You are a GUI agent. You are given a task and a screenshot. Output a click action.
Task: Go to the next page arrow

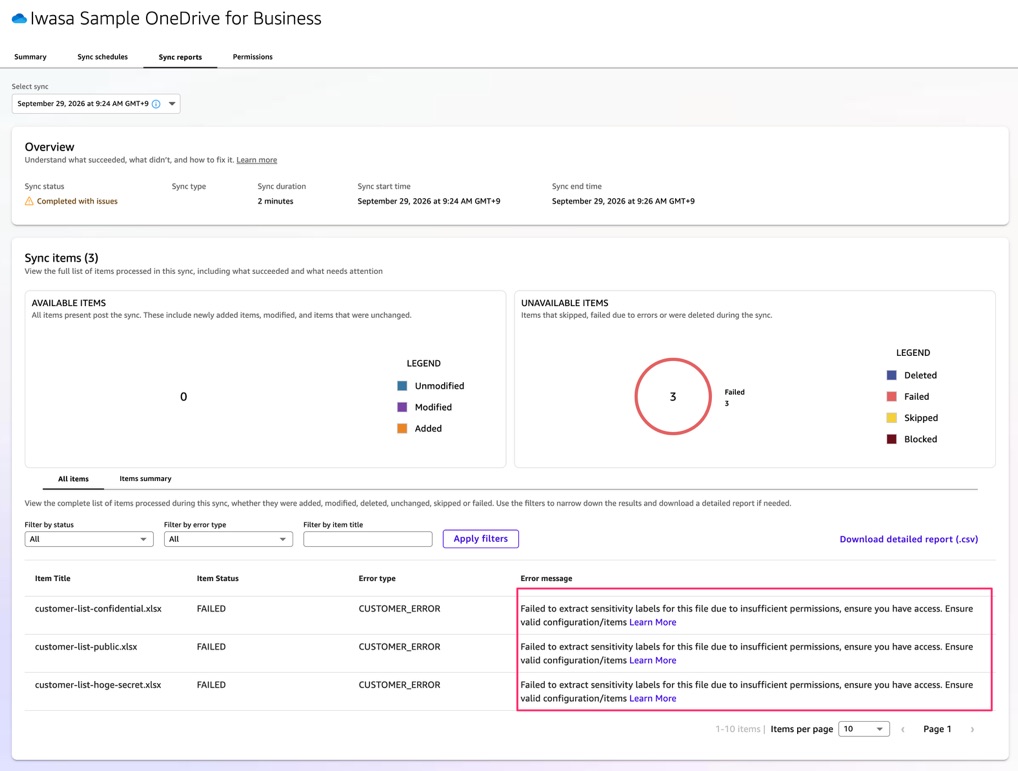point(972,729)
